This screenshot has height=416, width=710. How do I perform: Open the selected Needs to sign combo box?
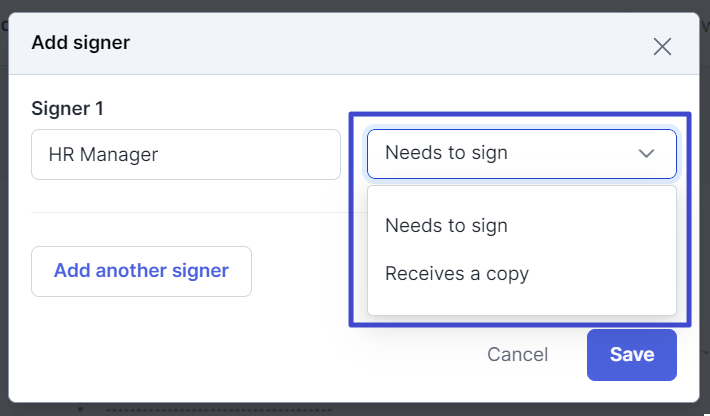pyautogui.click(x=522, y=154)
